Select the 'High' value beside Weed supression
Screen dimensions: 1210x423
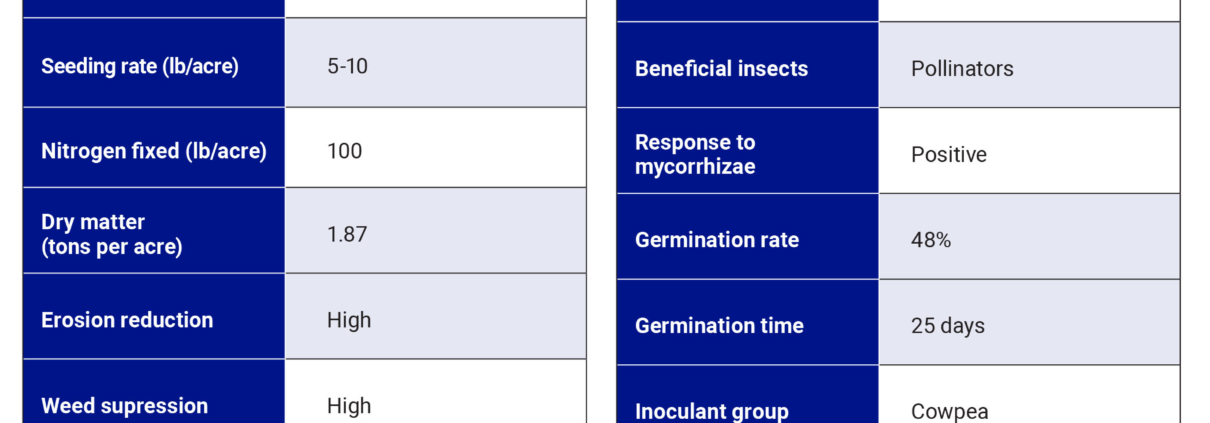pyautogui.click(x=349, y=405)
